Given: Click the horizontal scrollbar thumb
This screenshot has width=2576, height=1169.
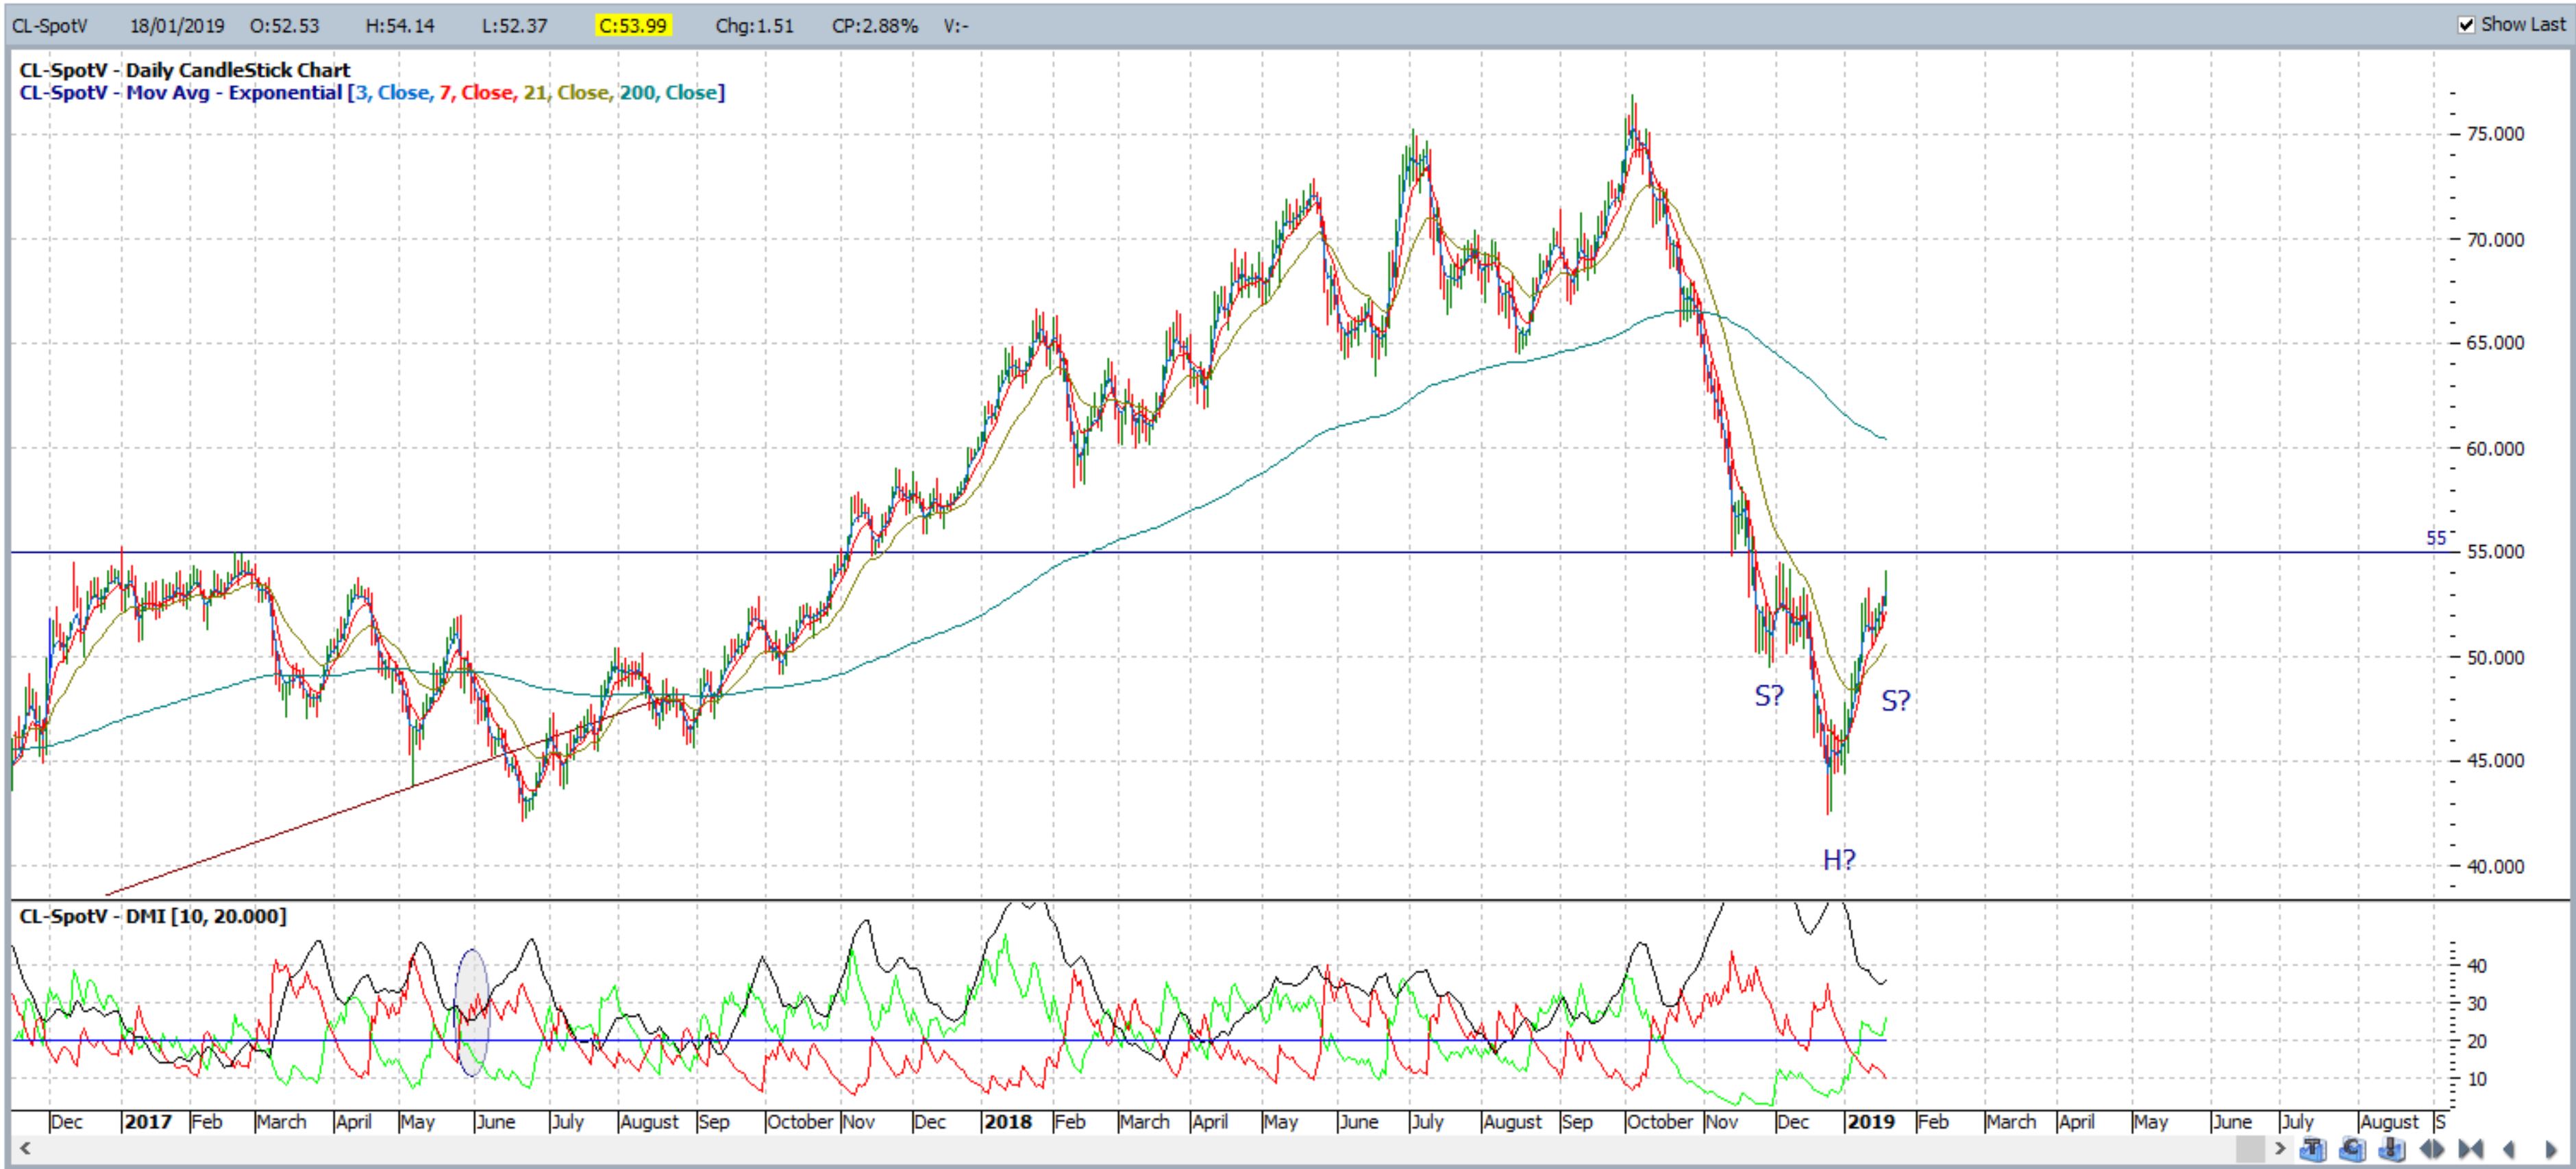Looking at the screenshot, I should [x=2251, y=1149].
